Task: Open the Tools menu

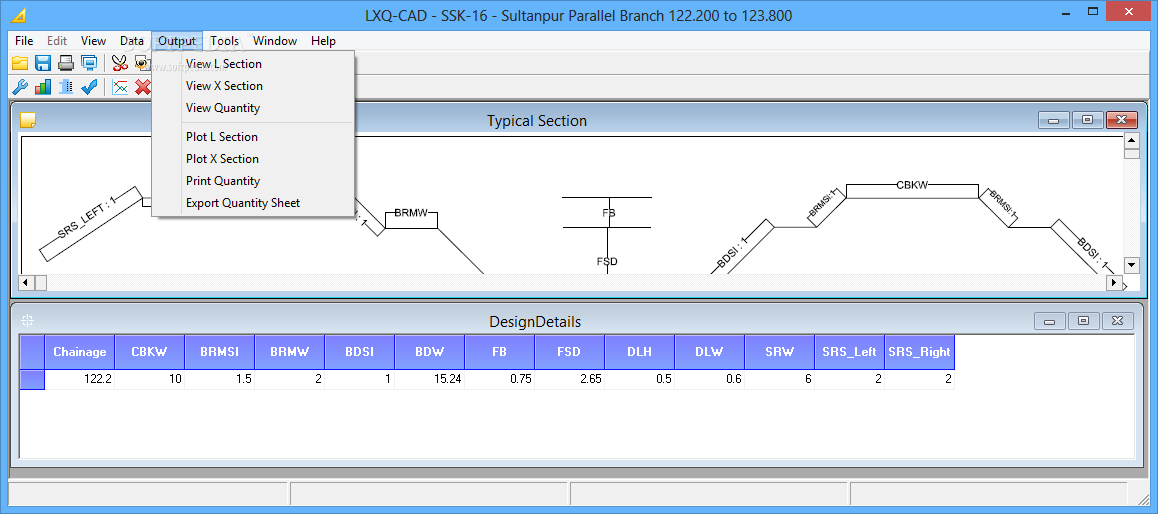Action: coord(224,41)
